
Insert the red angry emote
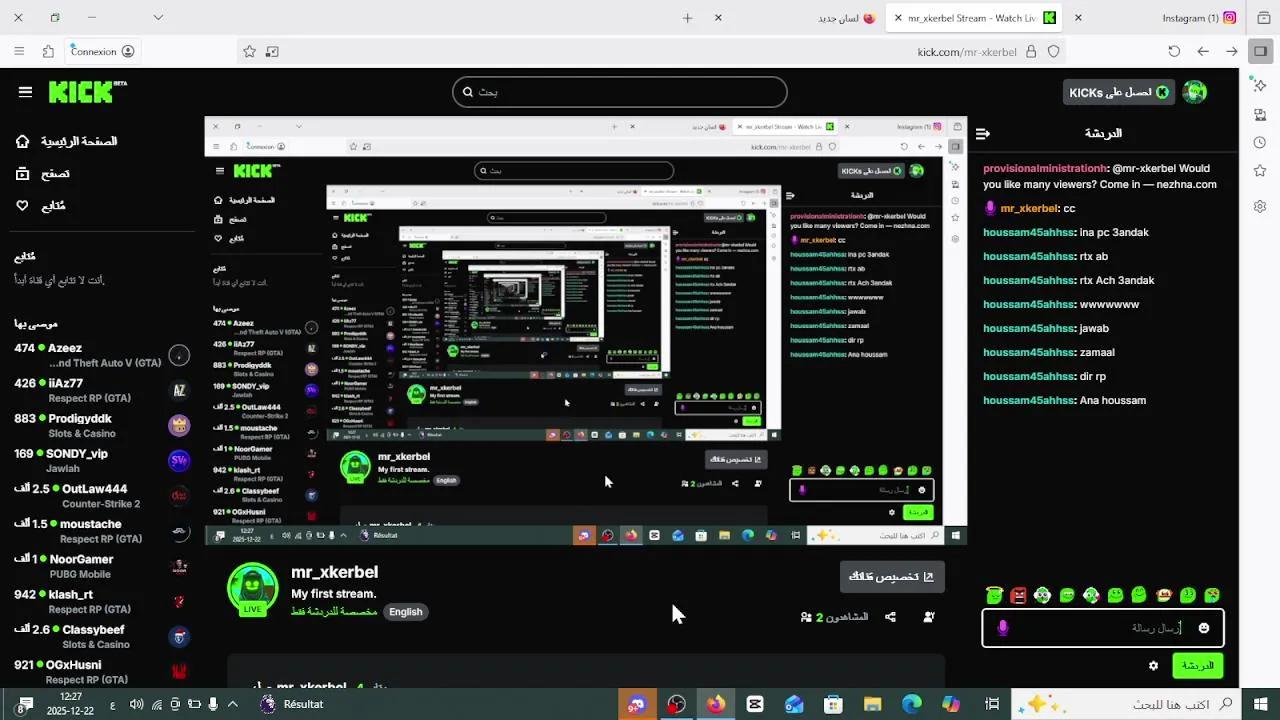[1018, 595]
